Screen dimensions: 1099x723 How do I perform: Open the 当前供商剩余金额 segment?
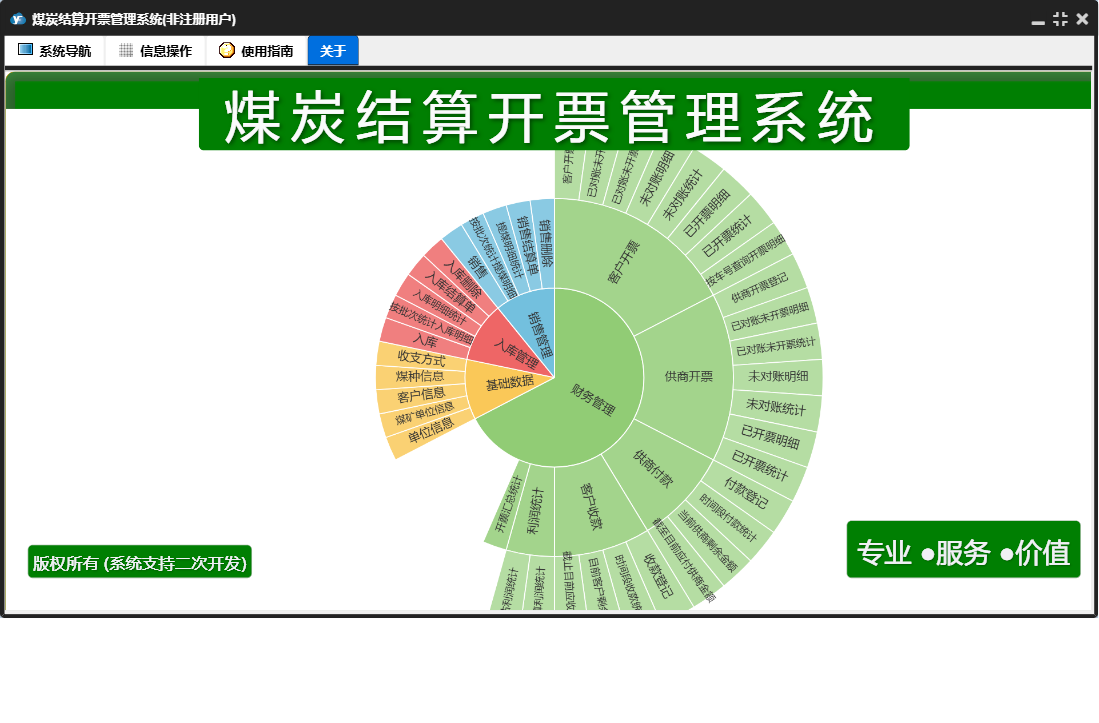click(708, 542)
